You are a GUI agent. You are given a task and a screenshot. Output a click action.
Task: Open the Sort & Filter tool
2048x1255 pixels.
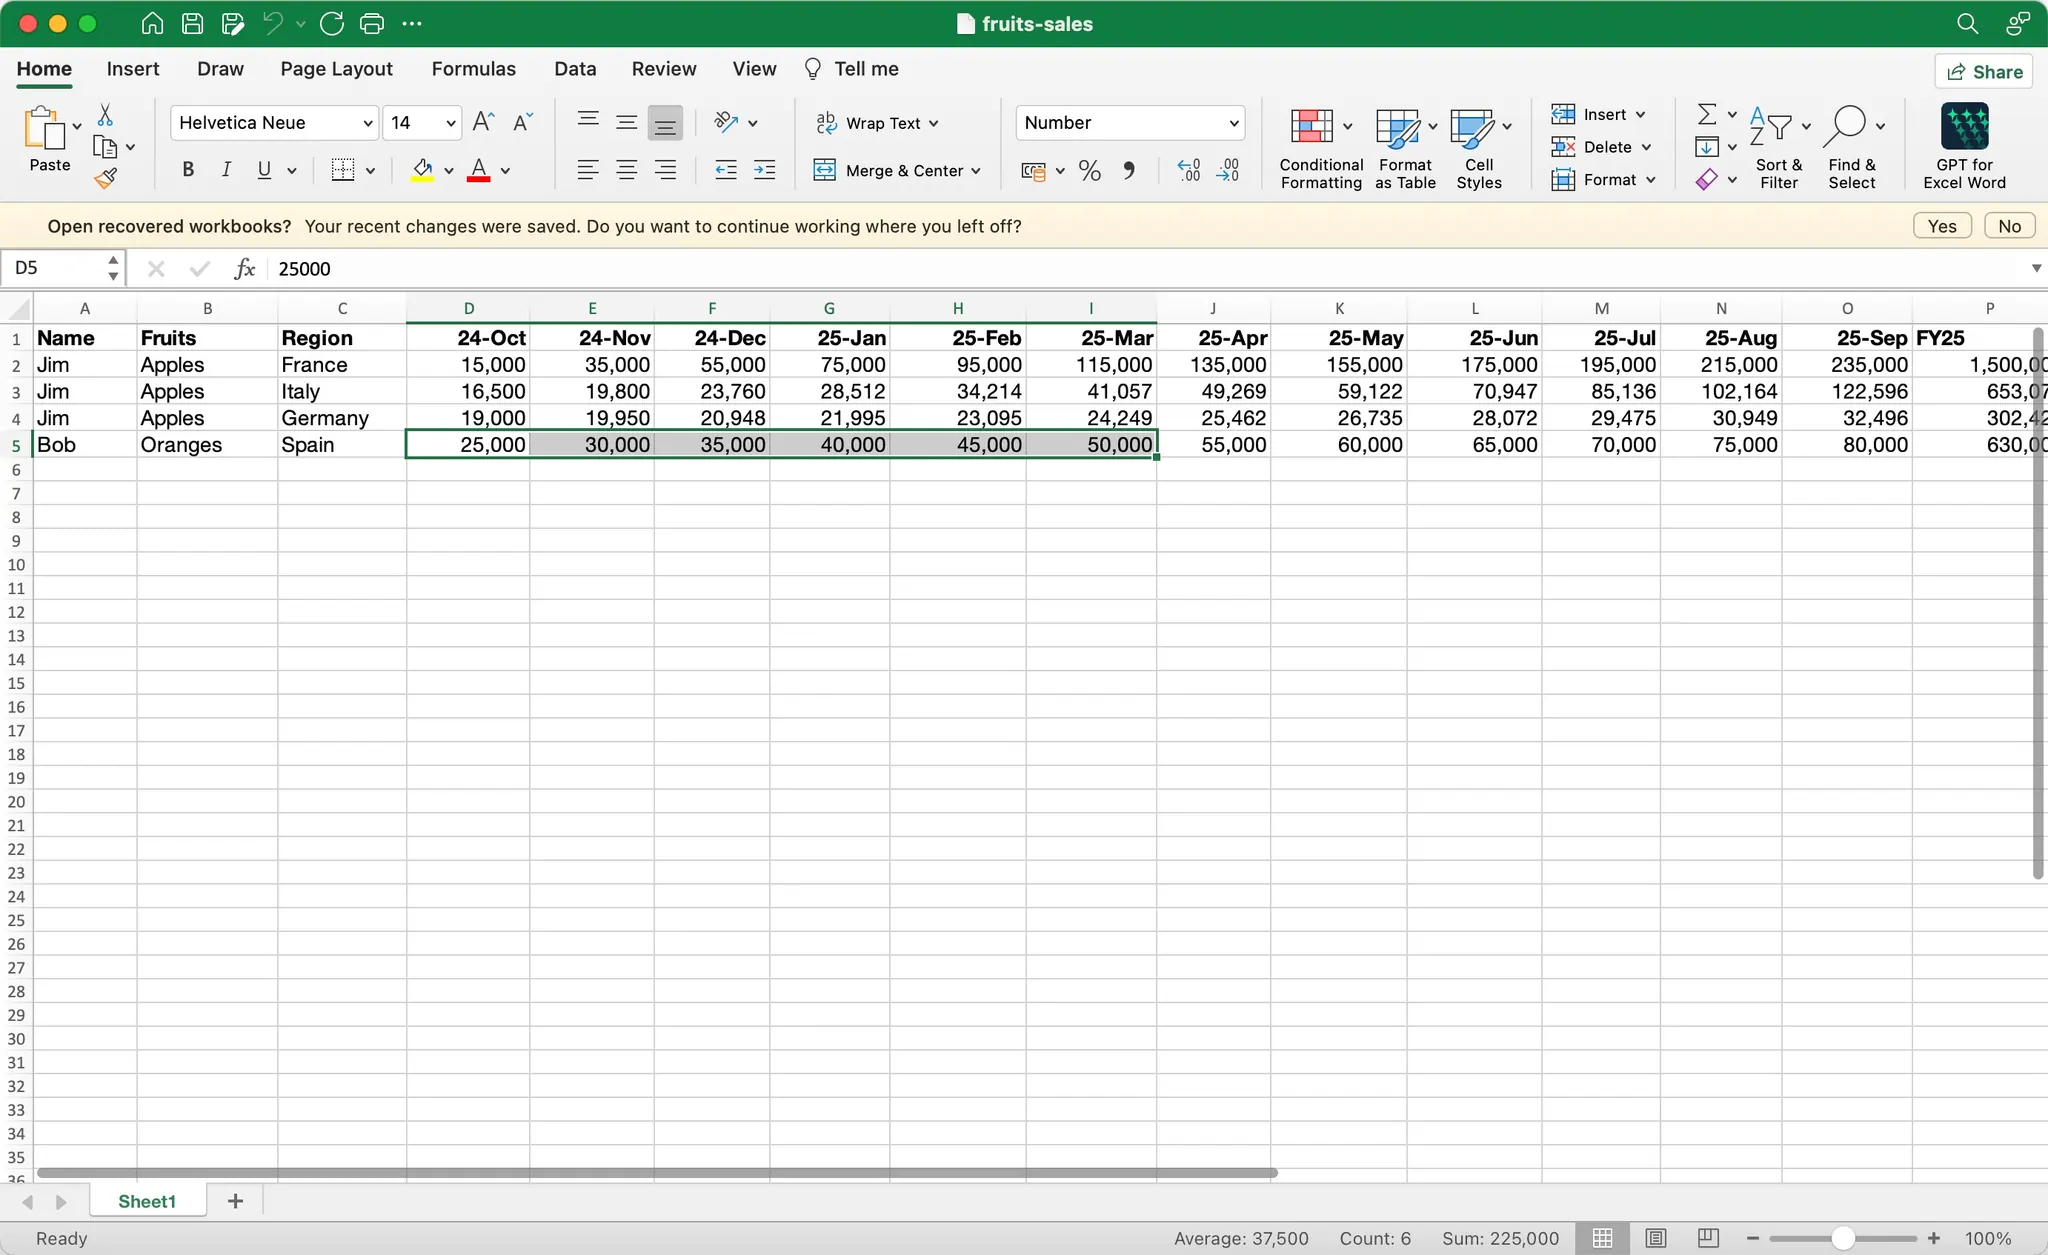point(1779,146)
